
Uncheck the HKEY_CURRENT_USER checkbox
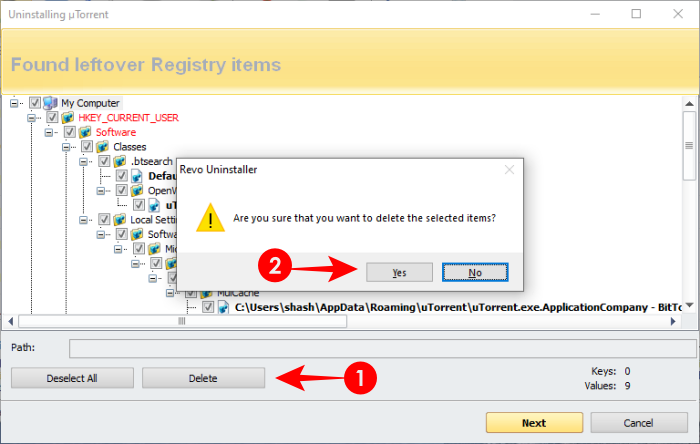(x=52, y=118)
